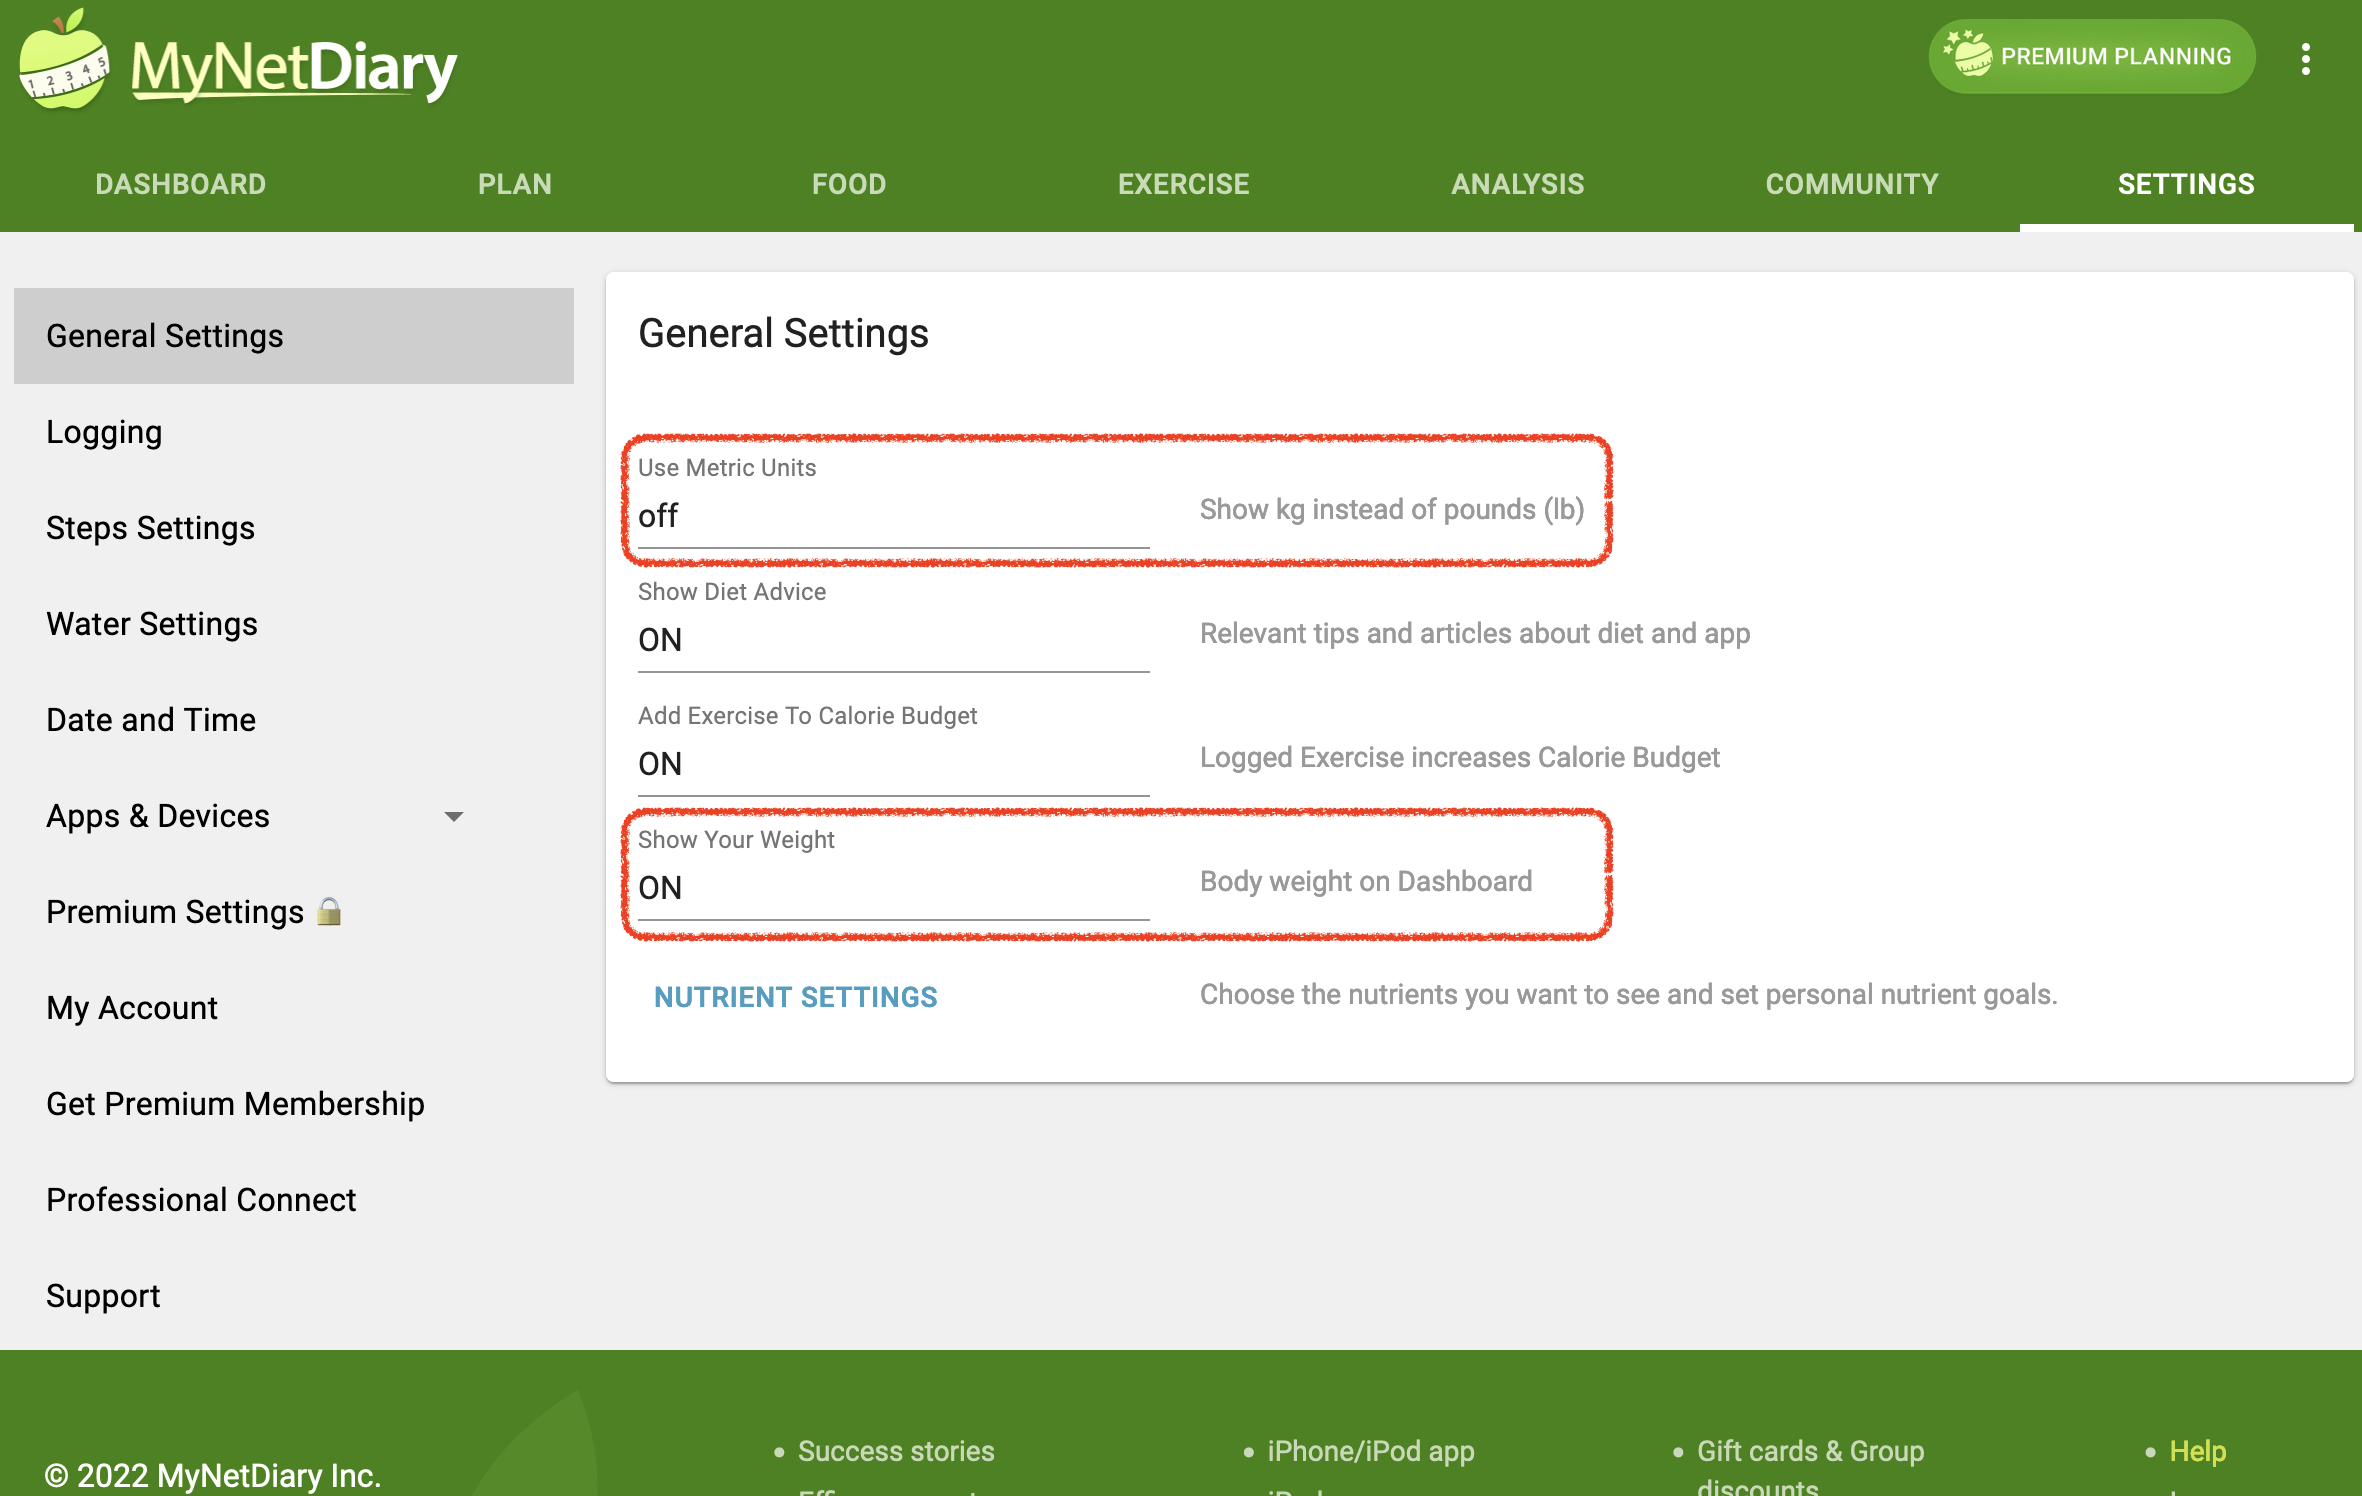Switch to the Analysis tab

[1518, 184]
